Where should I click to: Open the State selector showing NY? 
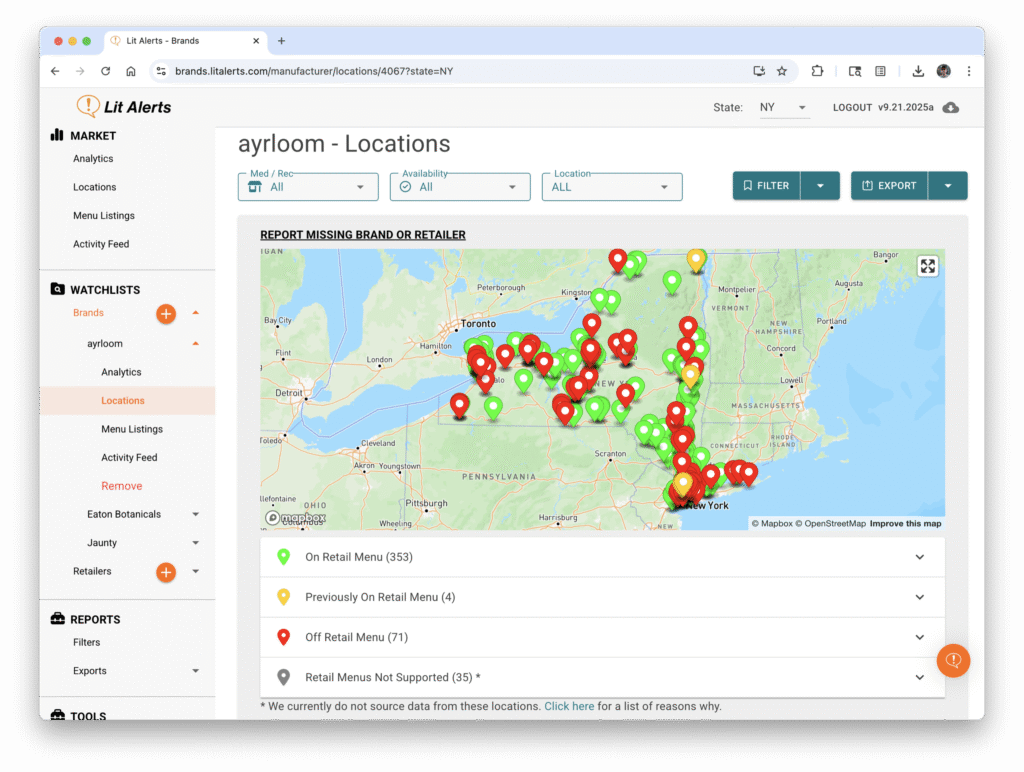[783, 108]
